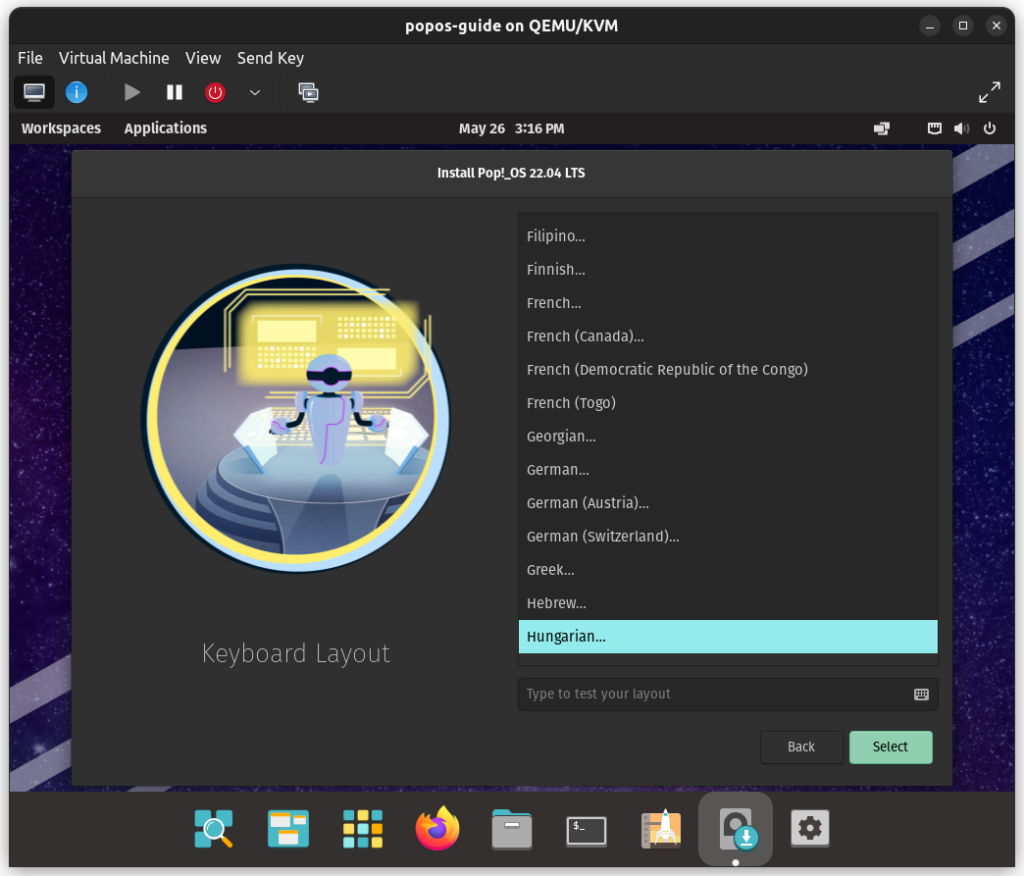This screenshot has width=1024, height=876.
Task: Show the graphical console view
Action: click(34, 92)
